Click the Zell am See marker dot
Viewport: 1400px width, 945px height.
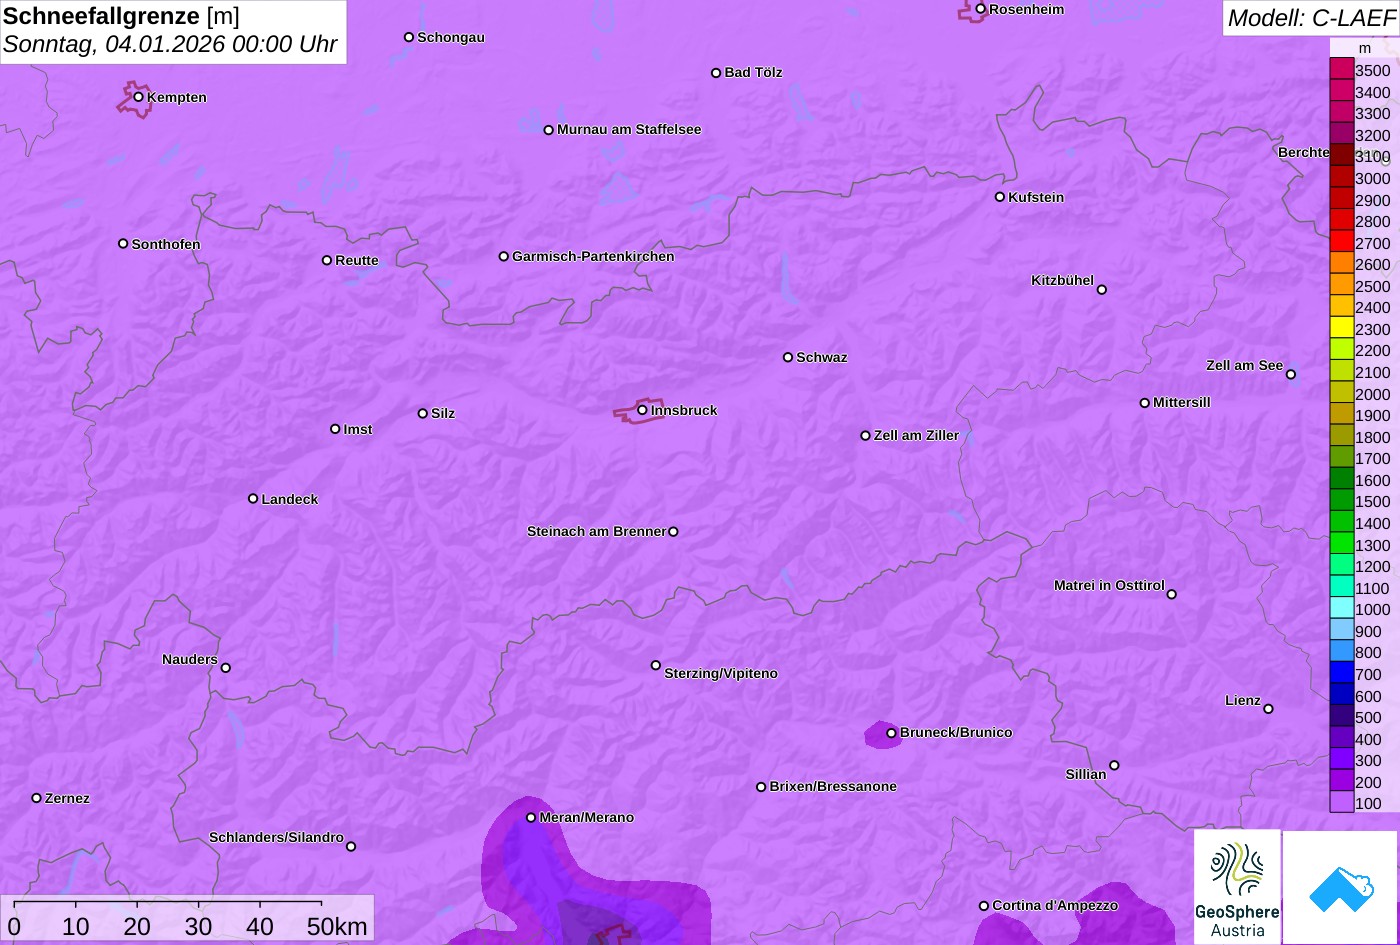point(1290,374)
